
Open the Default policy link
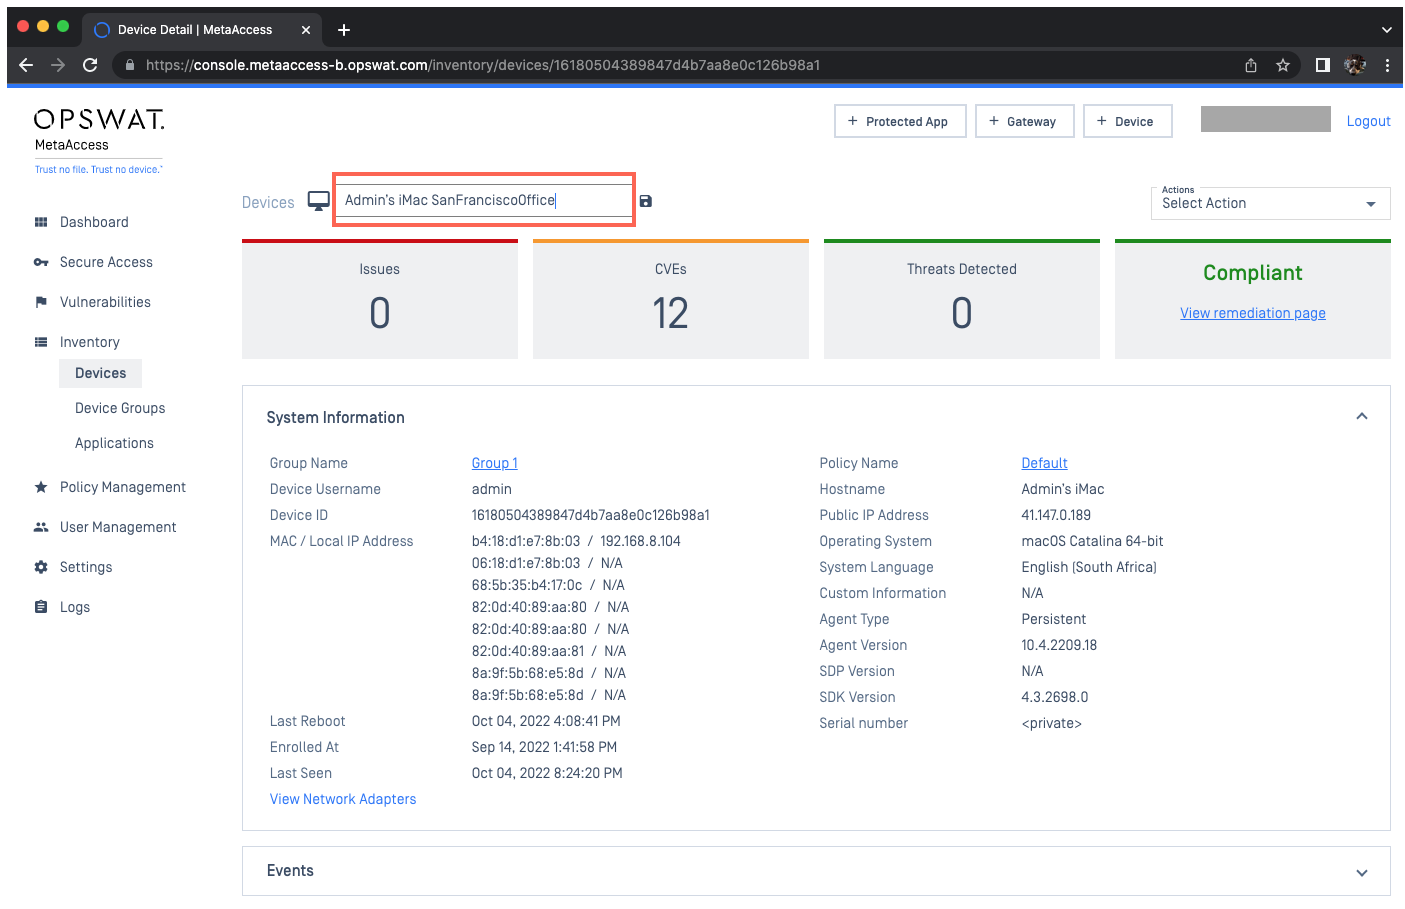[1044, 463]
